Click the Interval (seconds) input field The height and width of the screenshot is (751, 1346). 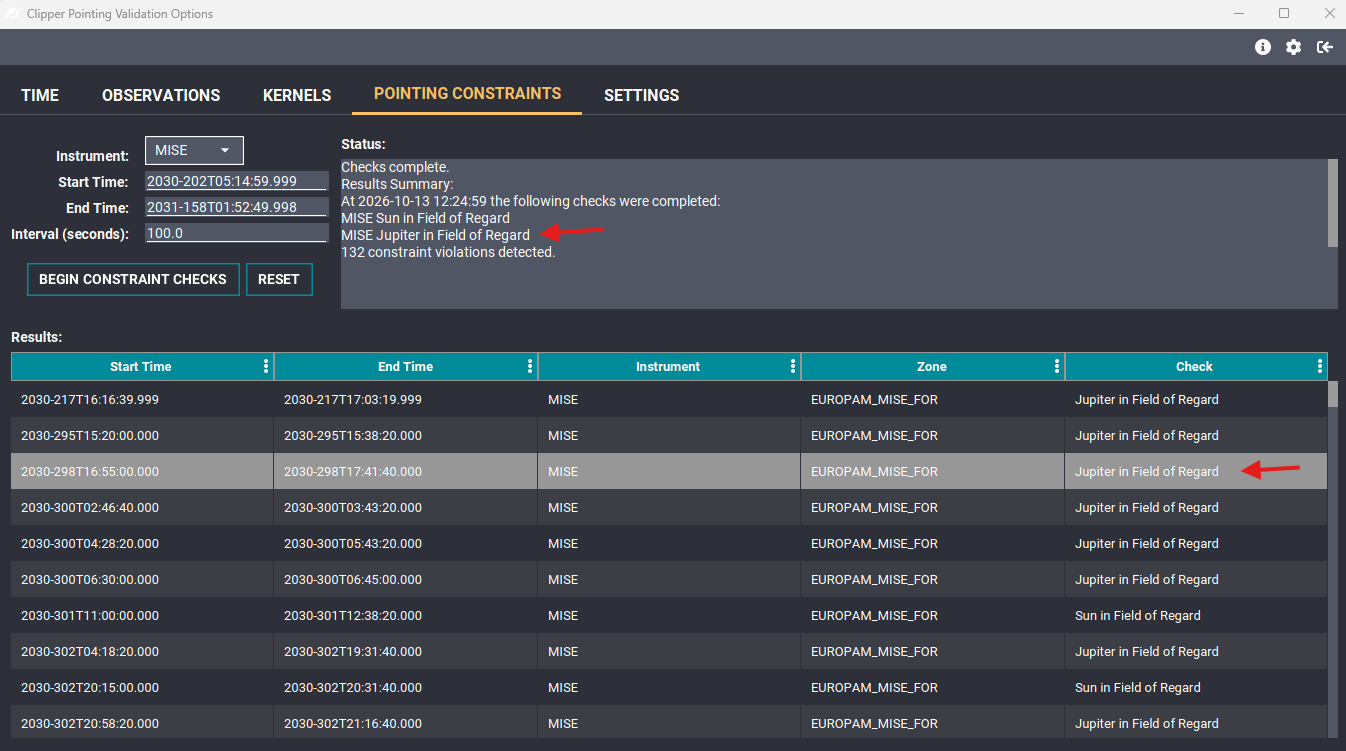point(237,233)
